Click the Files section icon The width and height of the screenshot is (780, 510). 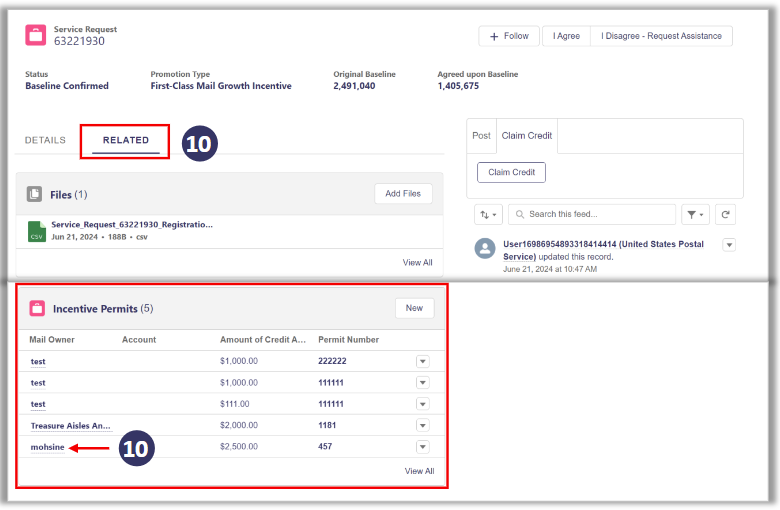pos(35,194)
